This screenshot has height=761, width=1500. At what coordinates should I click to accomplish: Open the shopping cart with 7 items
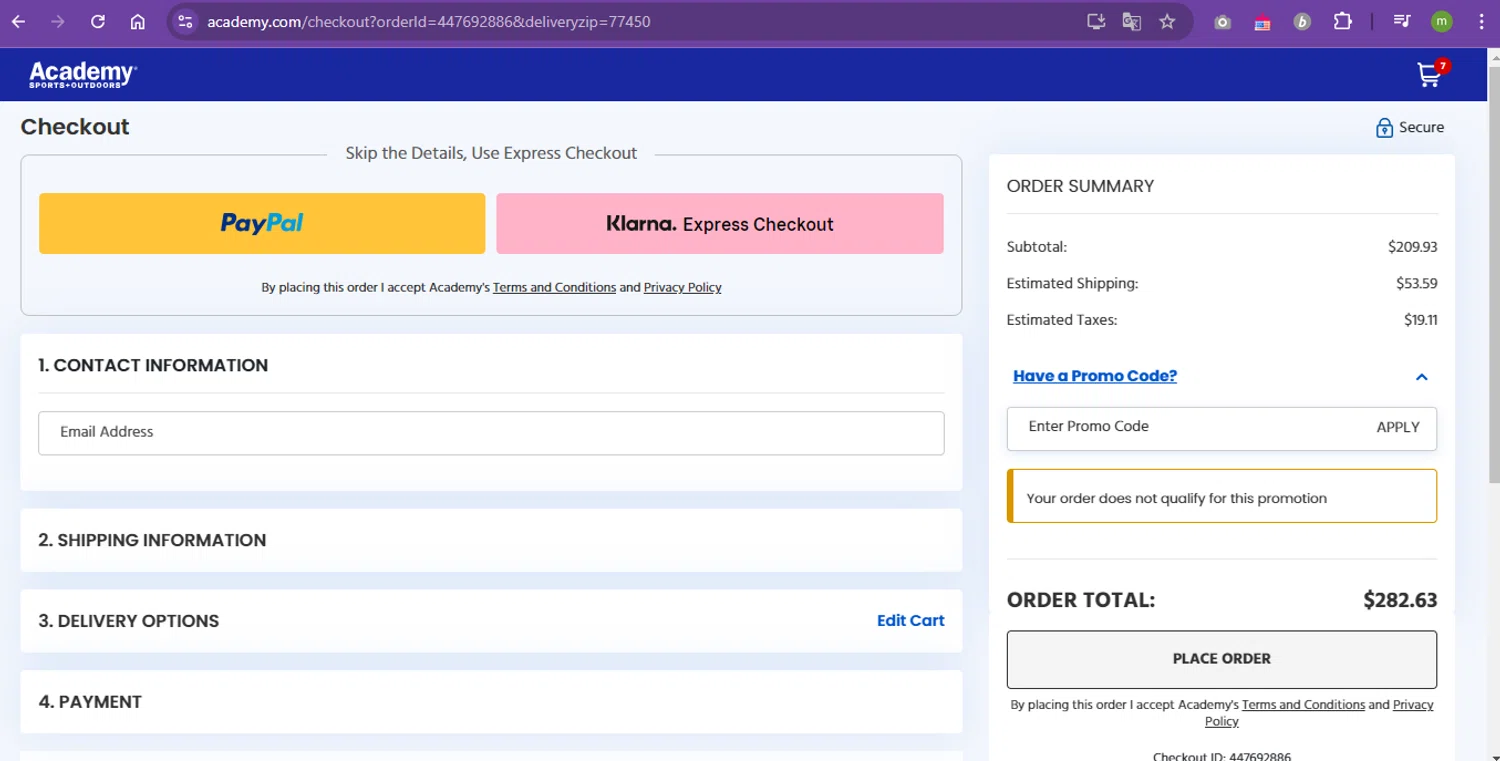[x=1432, y=73]
